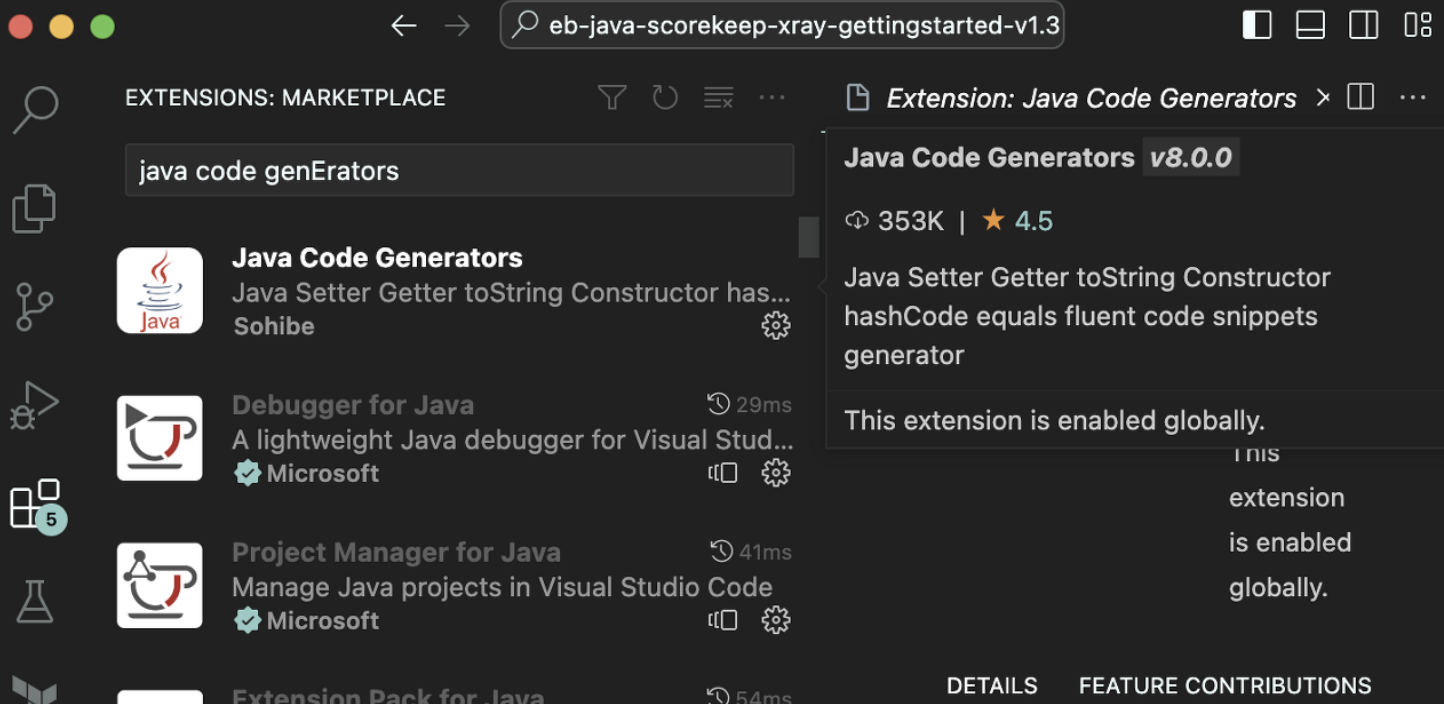Click the sync icon for Debugger for Java
The width and height of the screenshot is (1444, 704).
click(723, 472)
